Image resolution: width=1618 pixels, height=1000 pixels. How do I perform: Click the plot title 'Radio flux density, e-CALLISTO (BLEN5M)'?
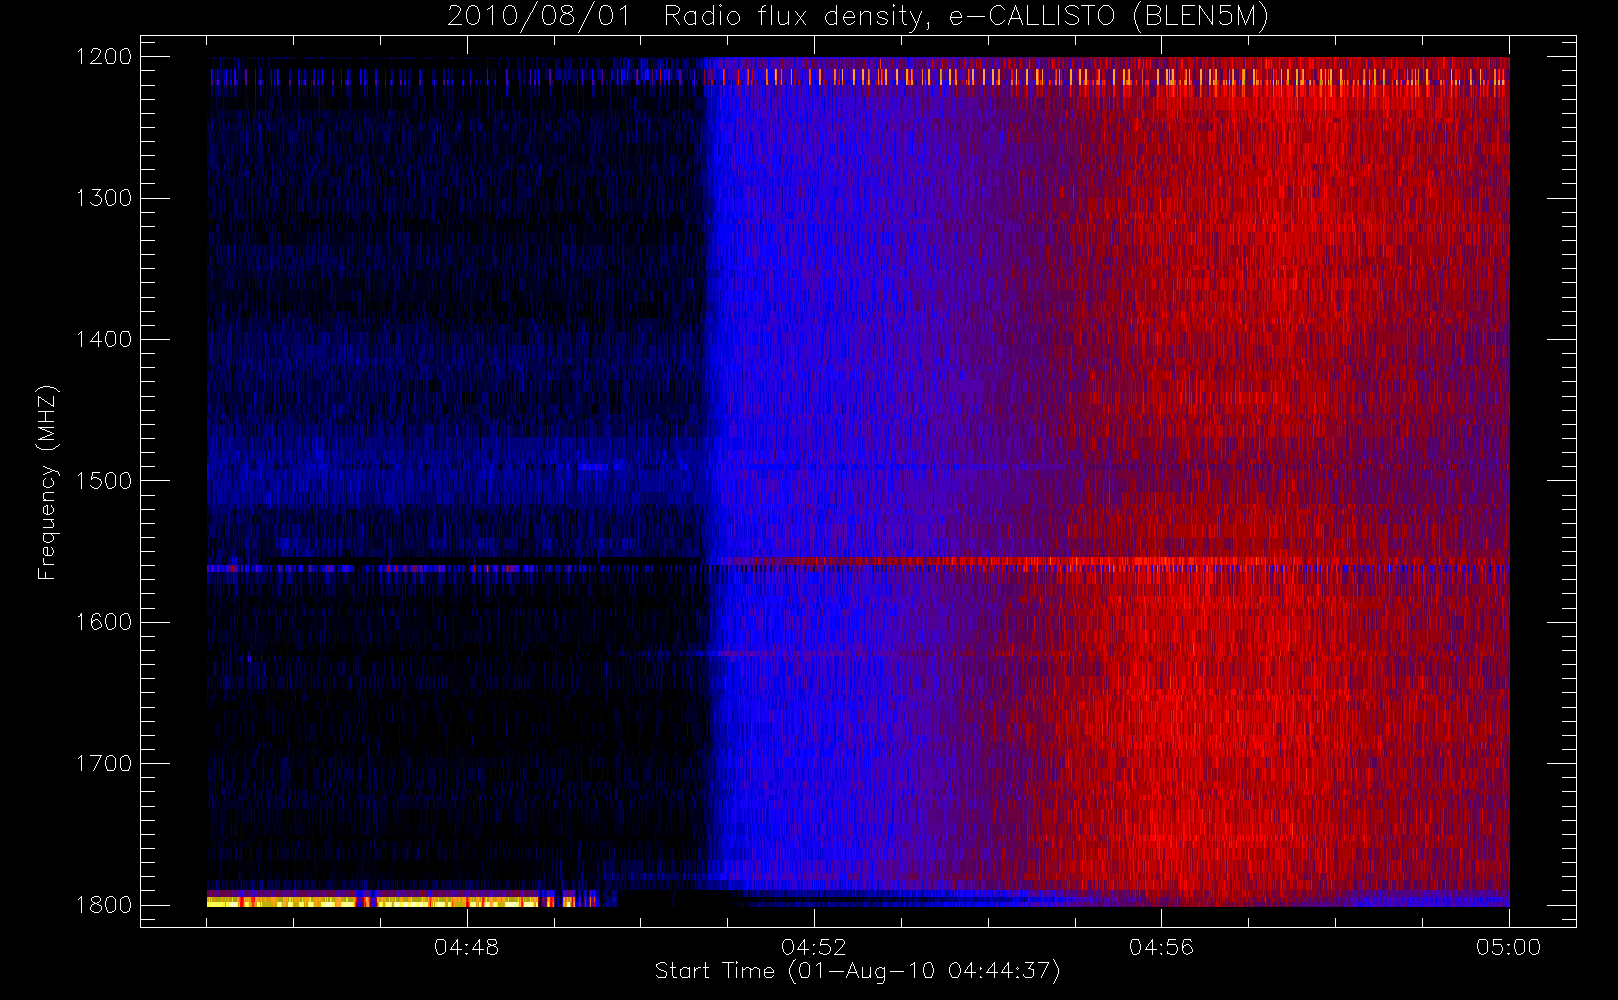pyautogui.click(x=967, y=17)
